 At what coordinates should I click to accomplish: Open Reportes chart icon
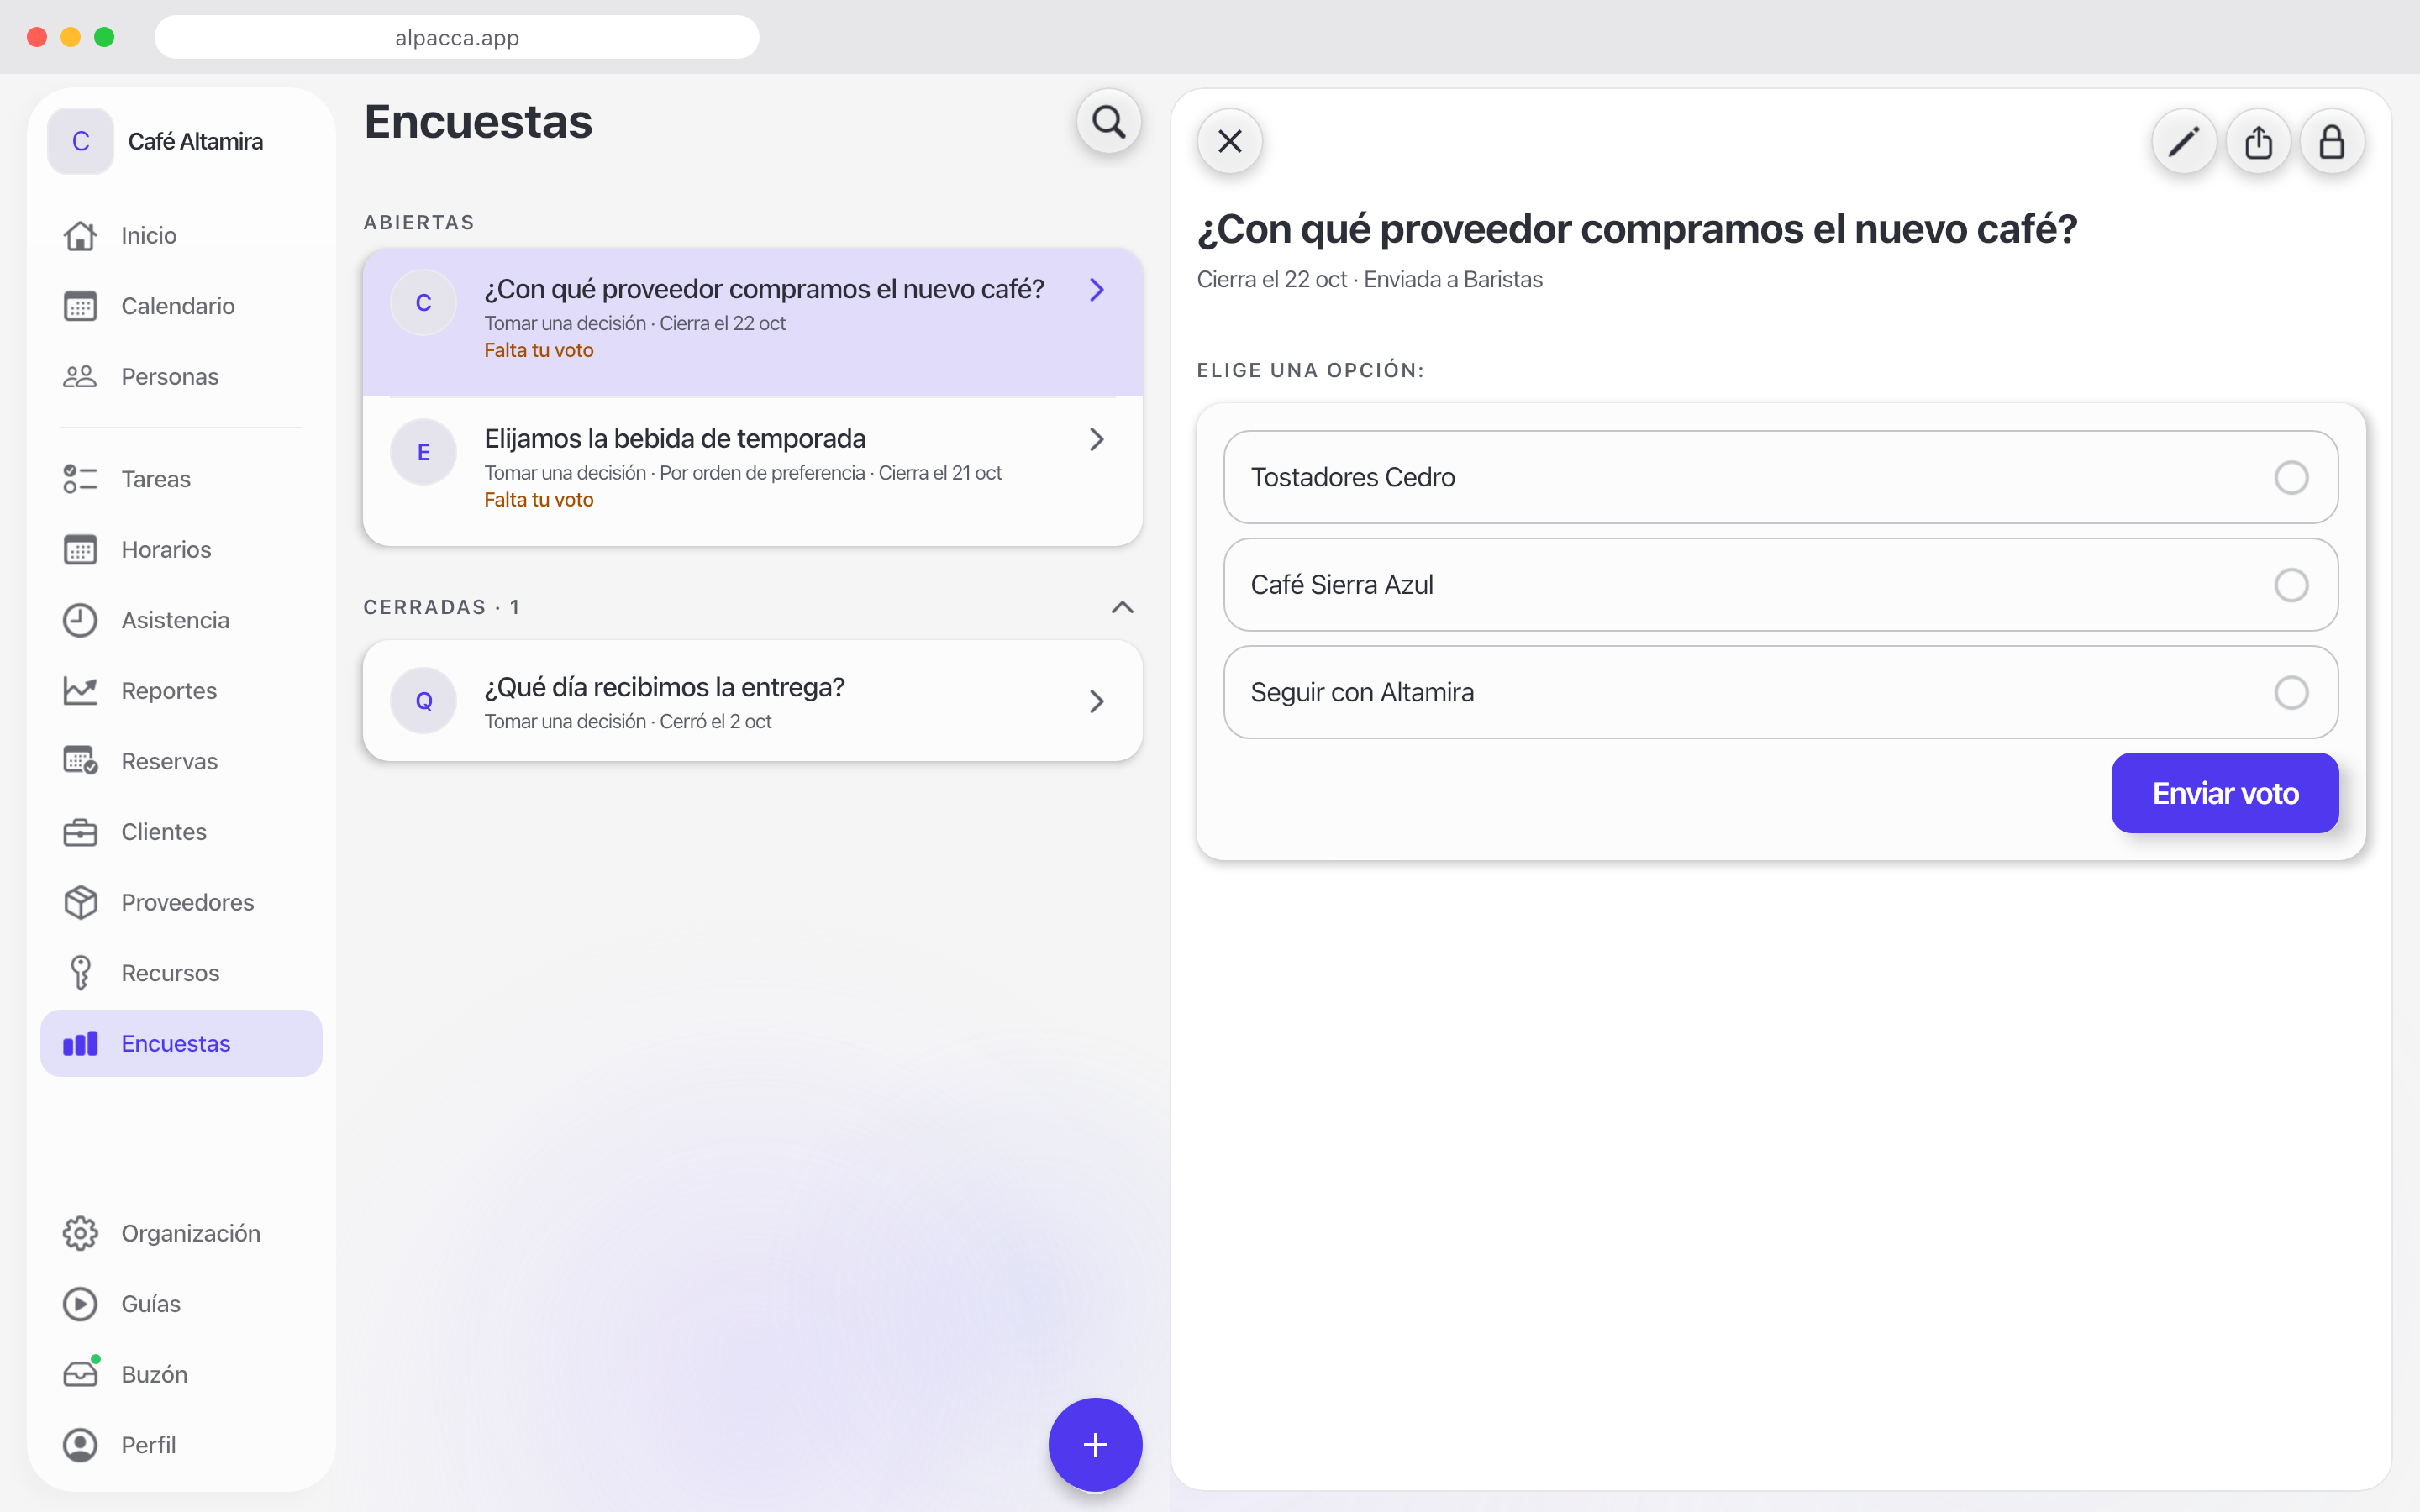[80, 690]
